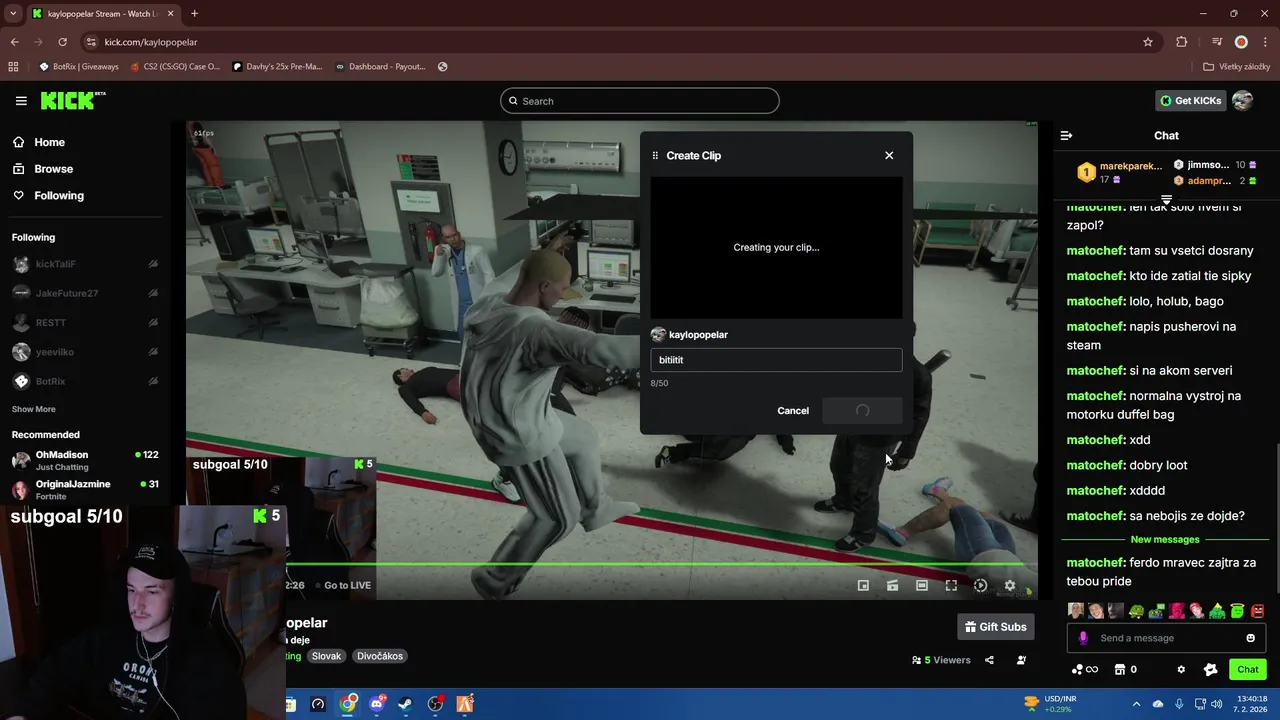Click the channel points infinity icon
Image resolution: width=1280 pixels, height=720 pixels.
pyautogui.click(x=1085, y=670)
